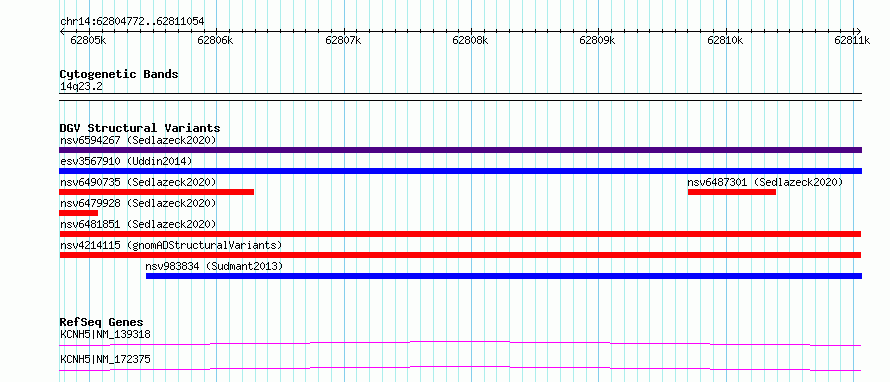Click the 62808k ruler tick label
The height and width of the screenshot is (382, 890).
tap(470, 40)
